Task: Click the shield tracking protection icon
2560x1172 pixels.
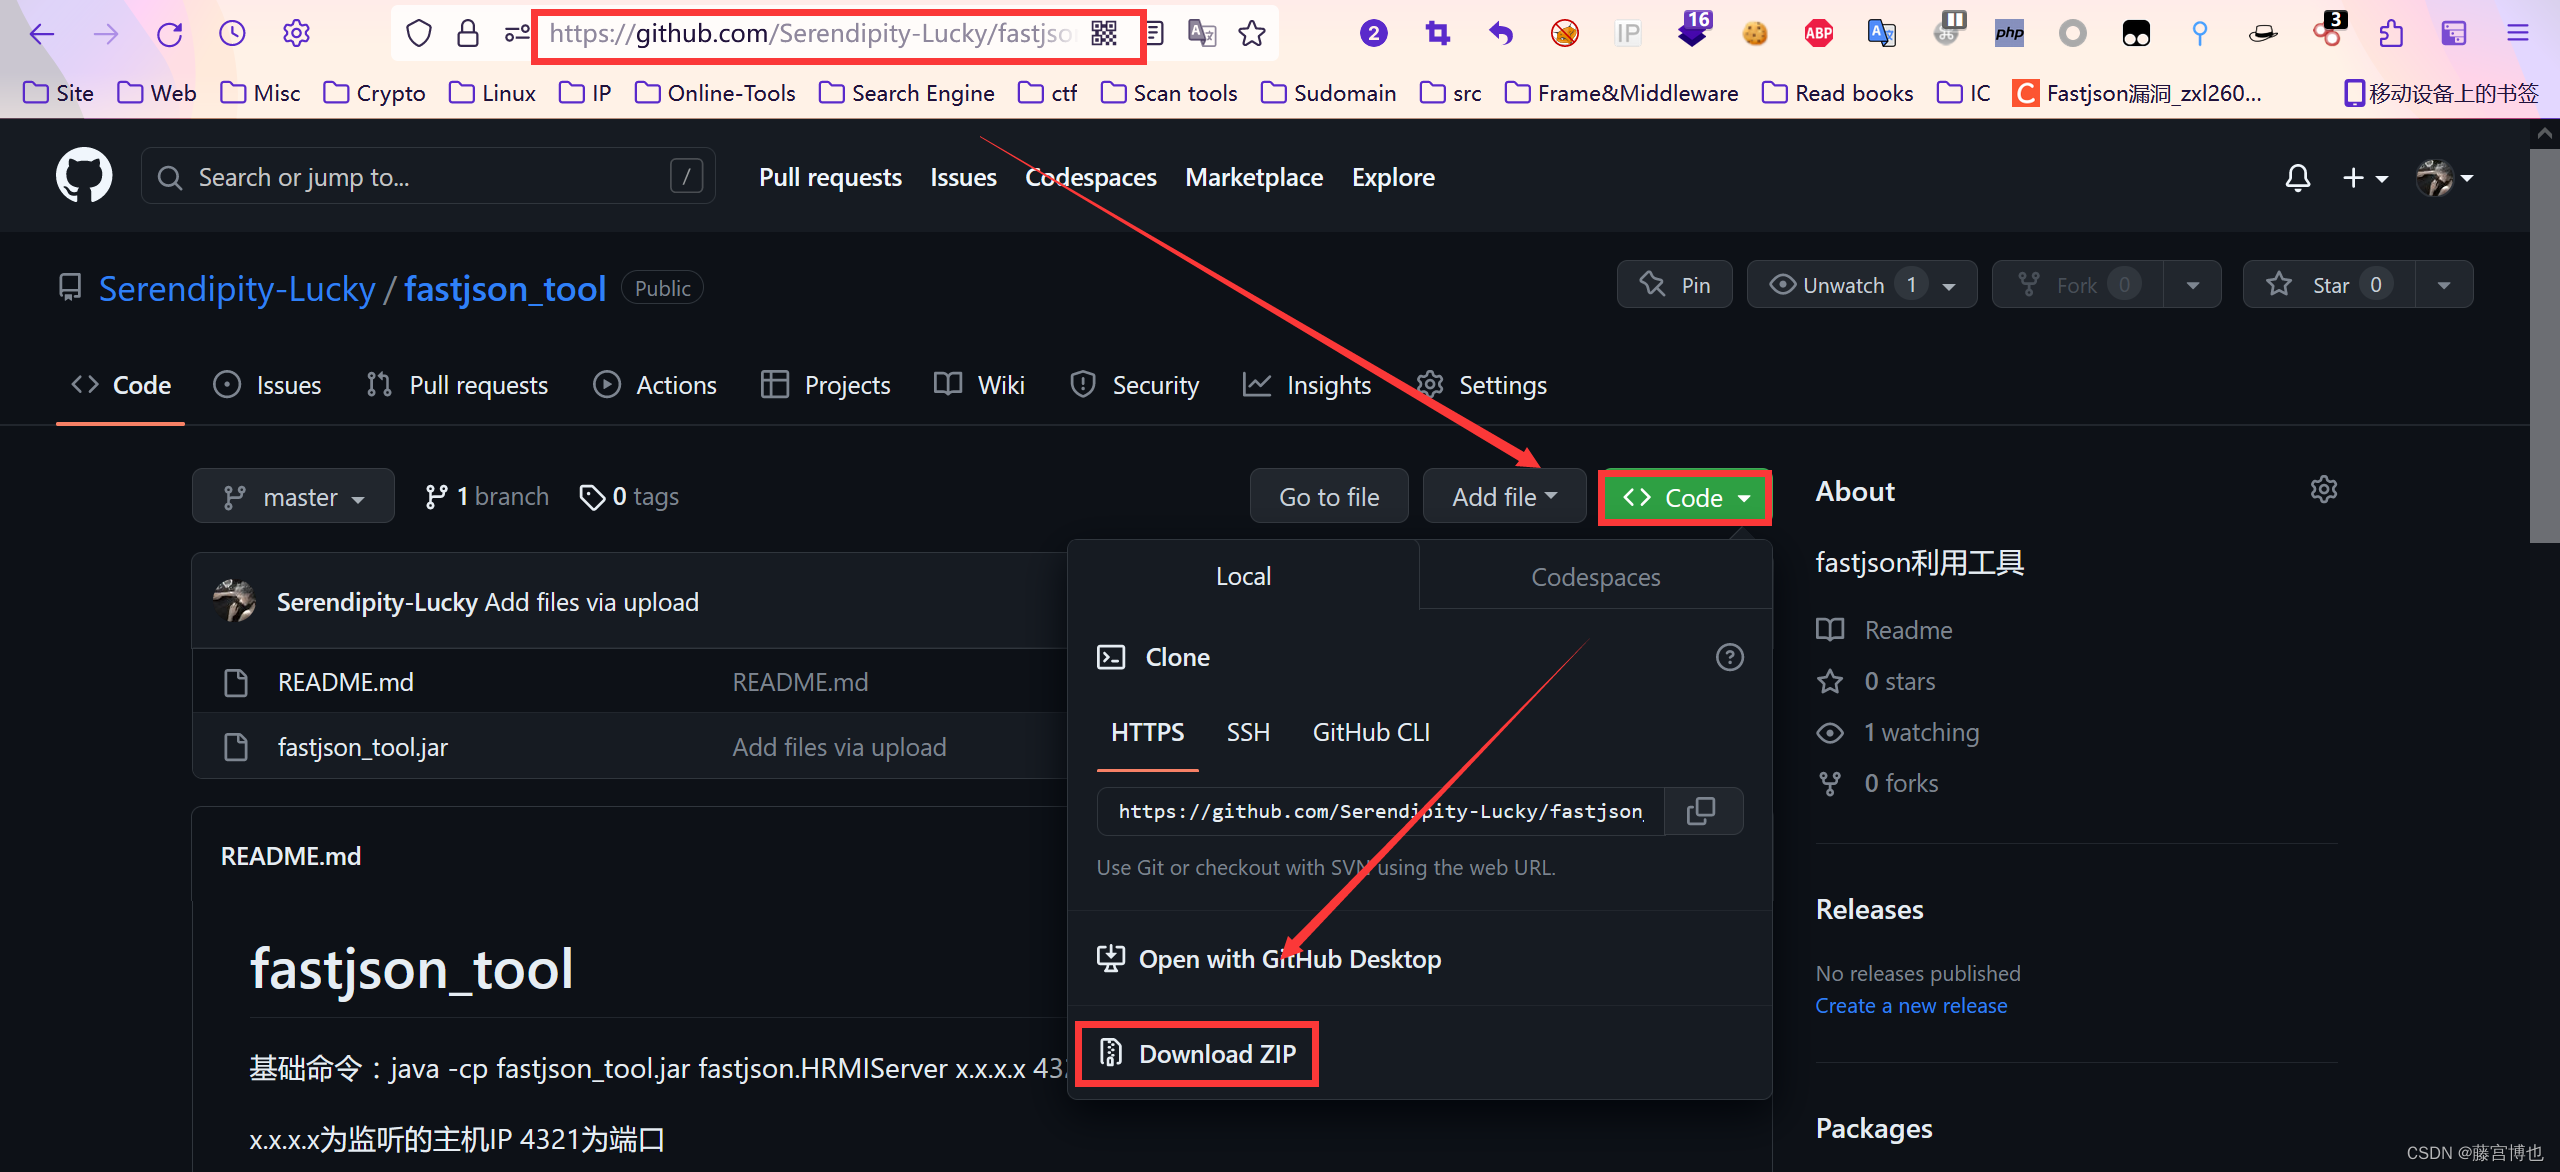Action: pos(418,34)
